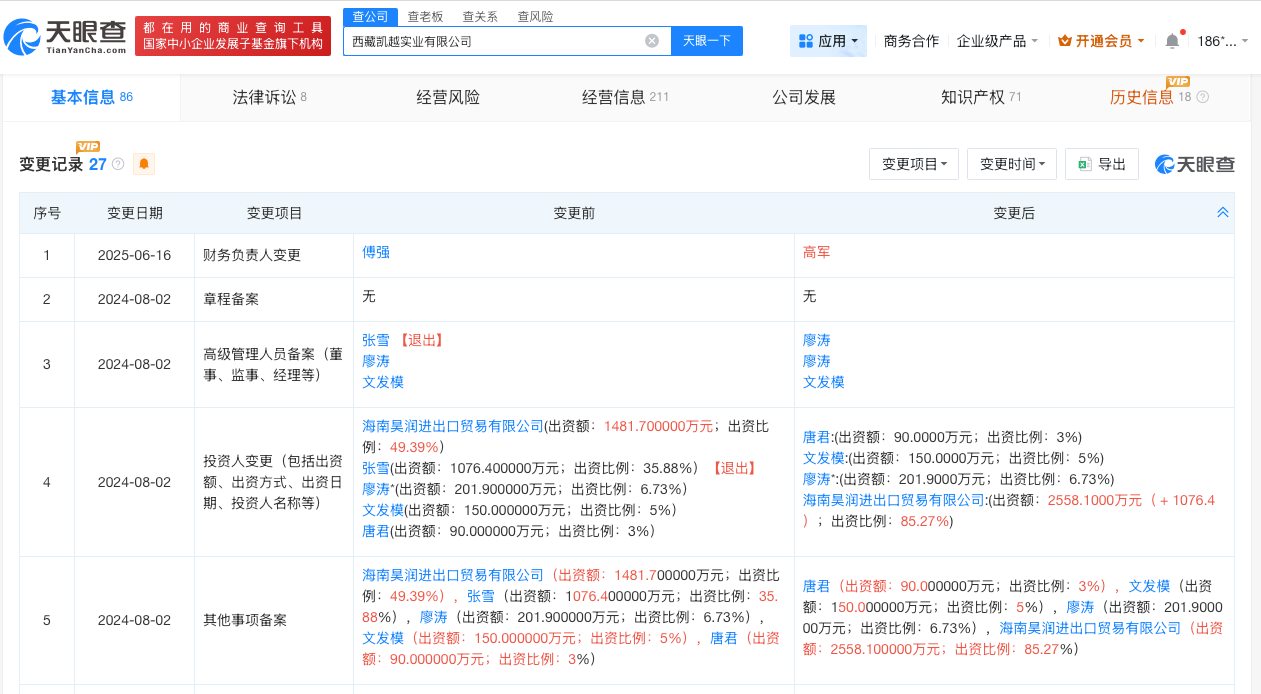Click the subscribe bell icon next to 变更记录
The height and width of the screenshot is (694, 1261).
click(144, 164)
